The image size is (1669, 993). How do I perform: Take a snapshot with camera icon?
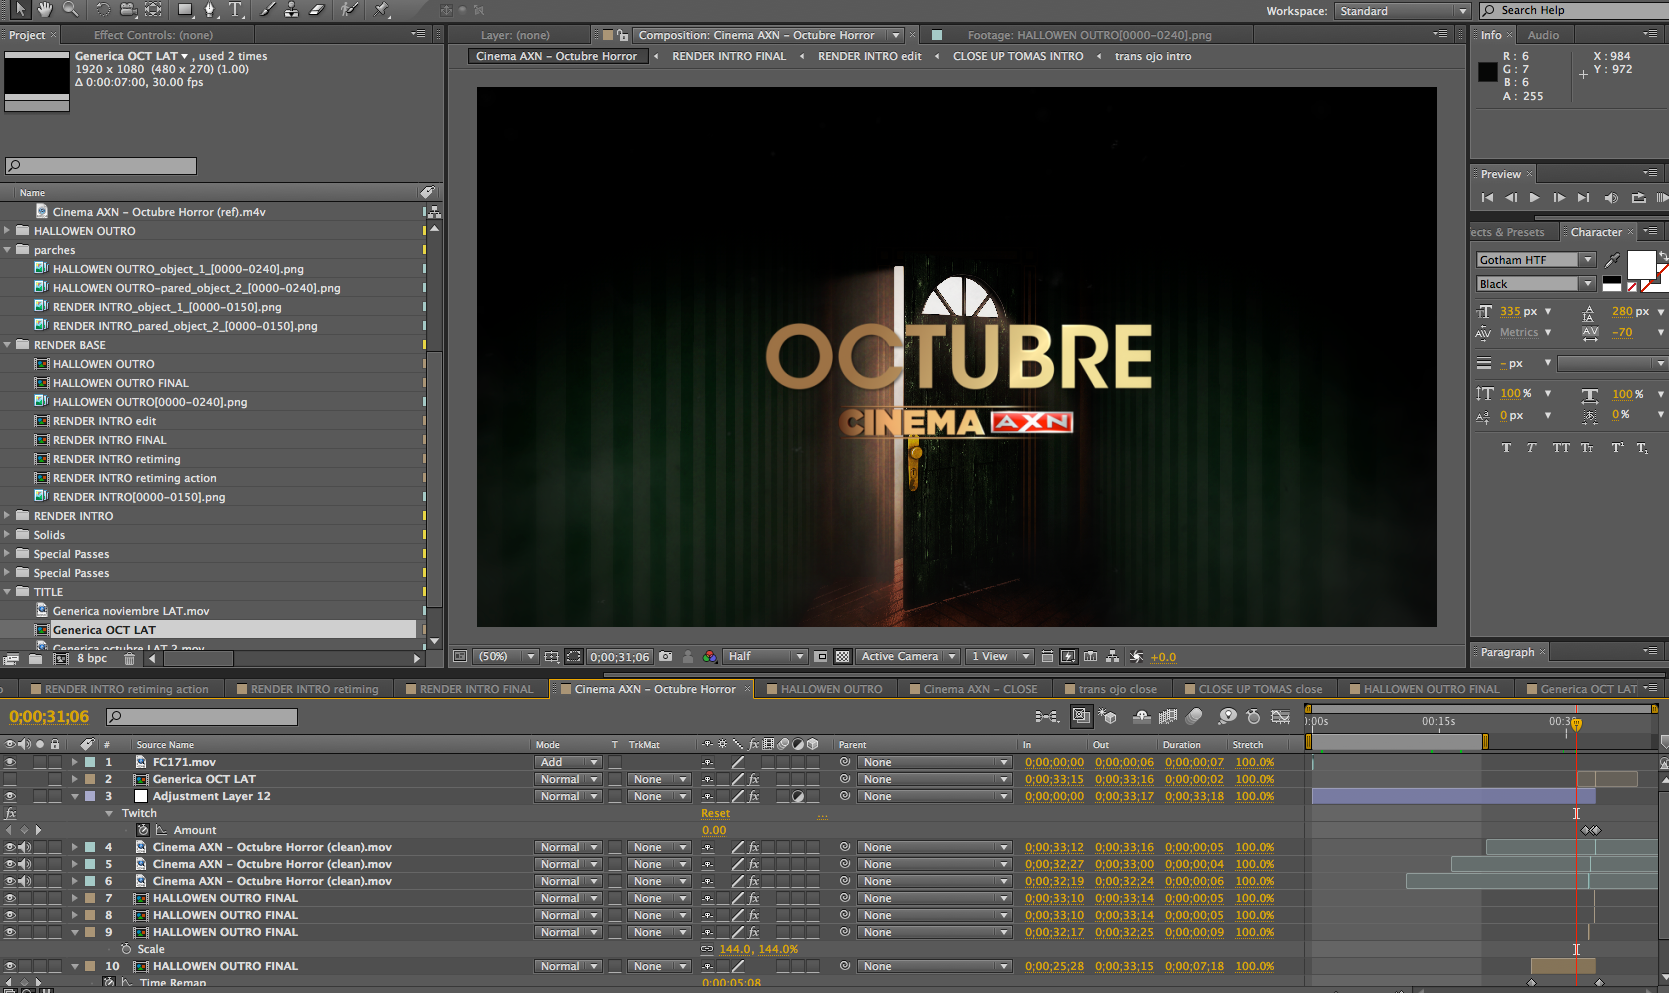(x=666, y=657)
